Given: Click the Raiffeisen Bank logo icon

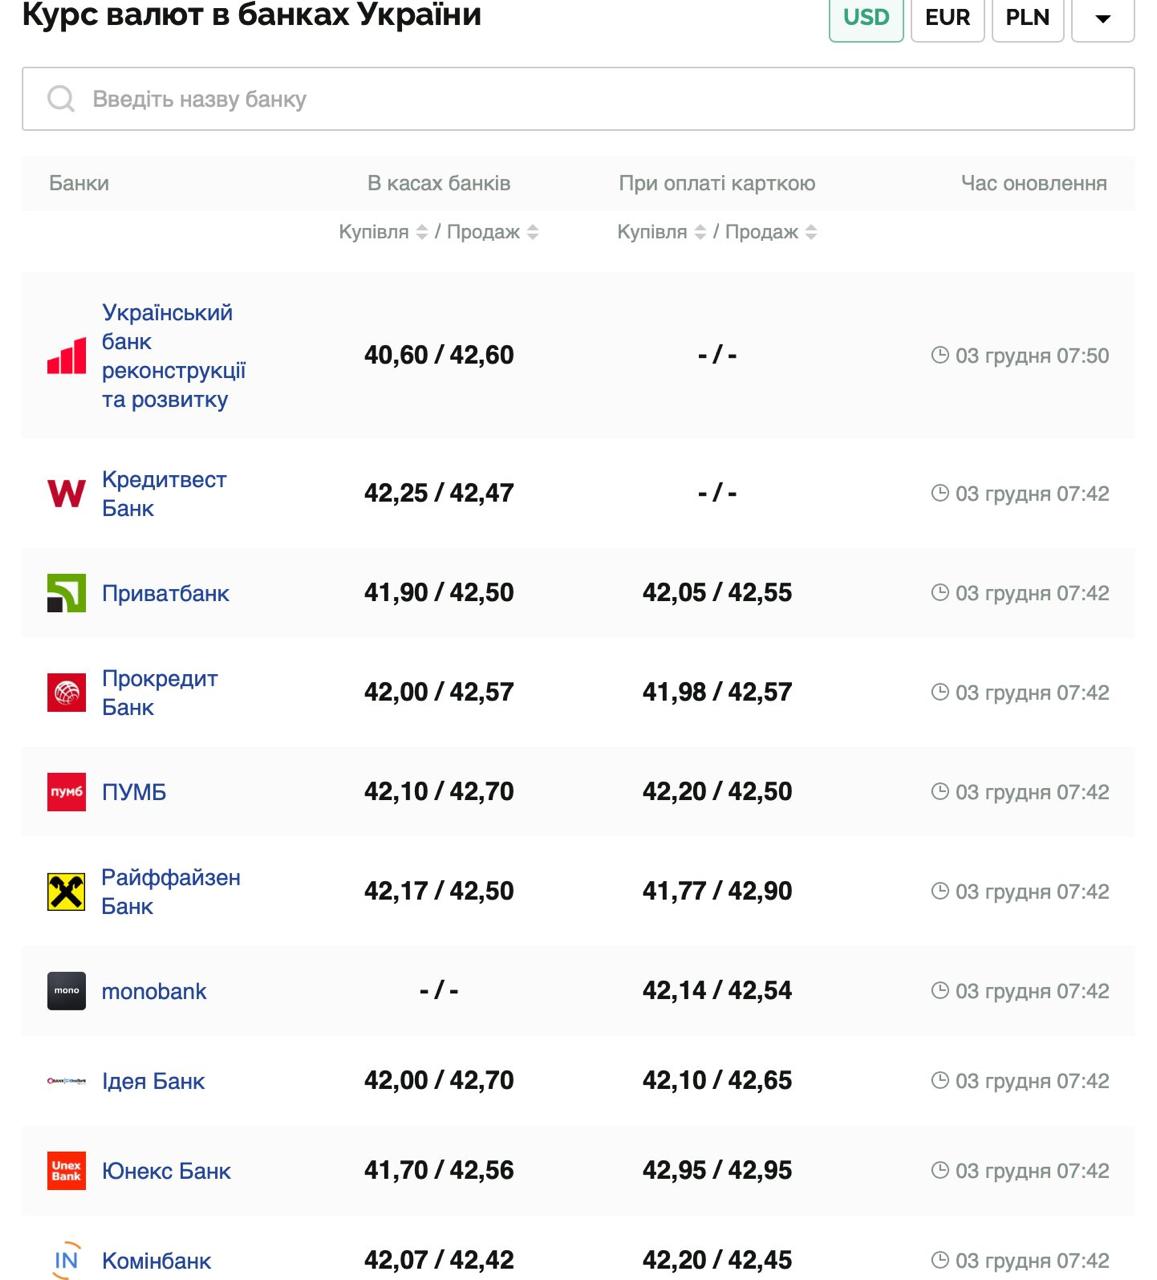Looking at the screenshot, I should click(67, 891).
